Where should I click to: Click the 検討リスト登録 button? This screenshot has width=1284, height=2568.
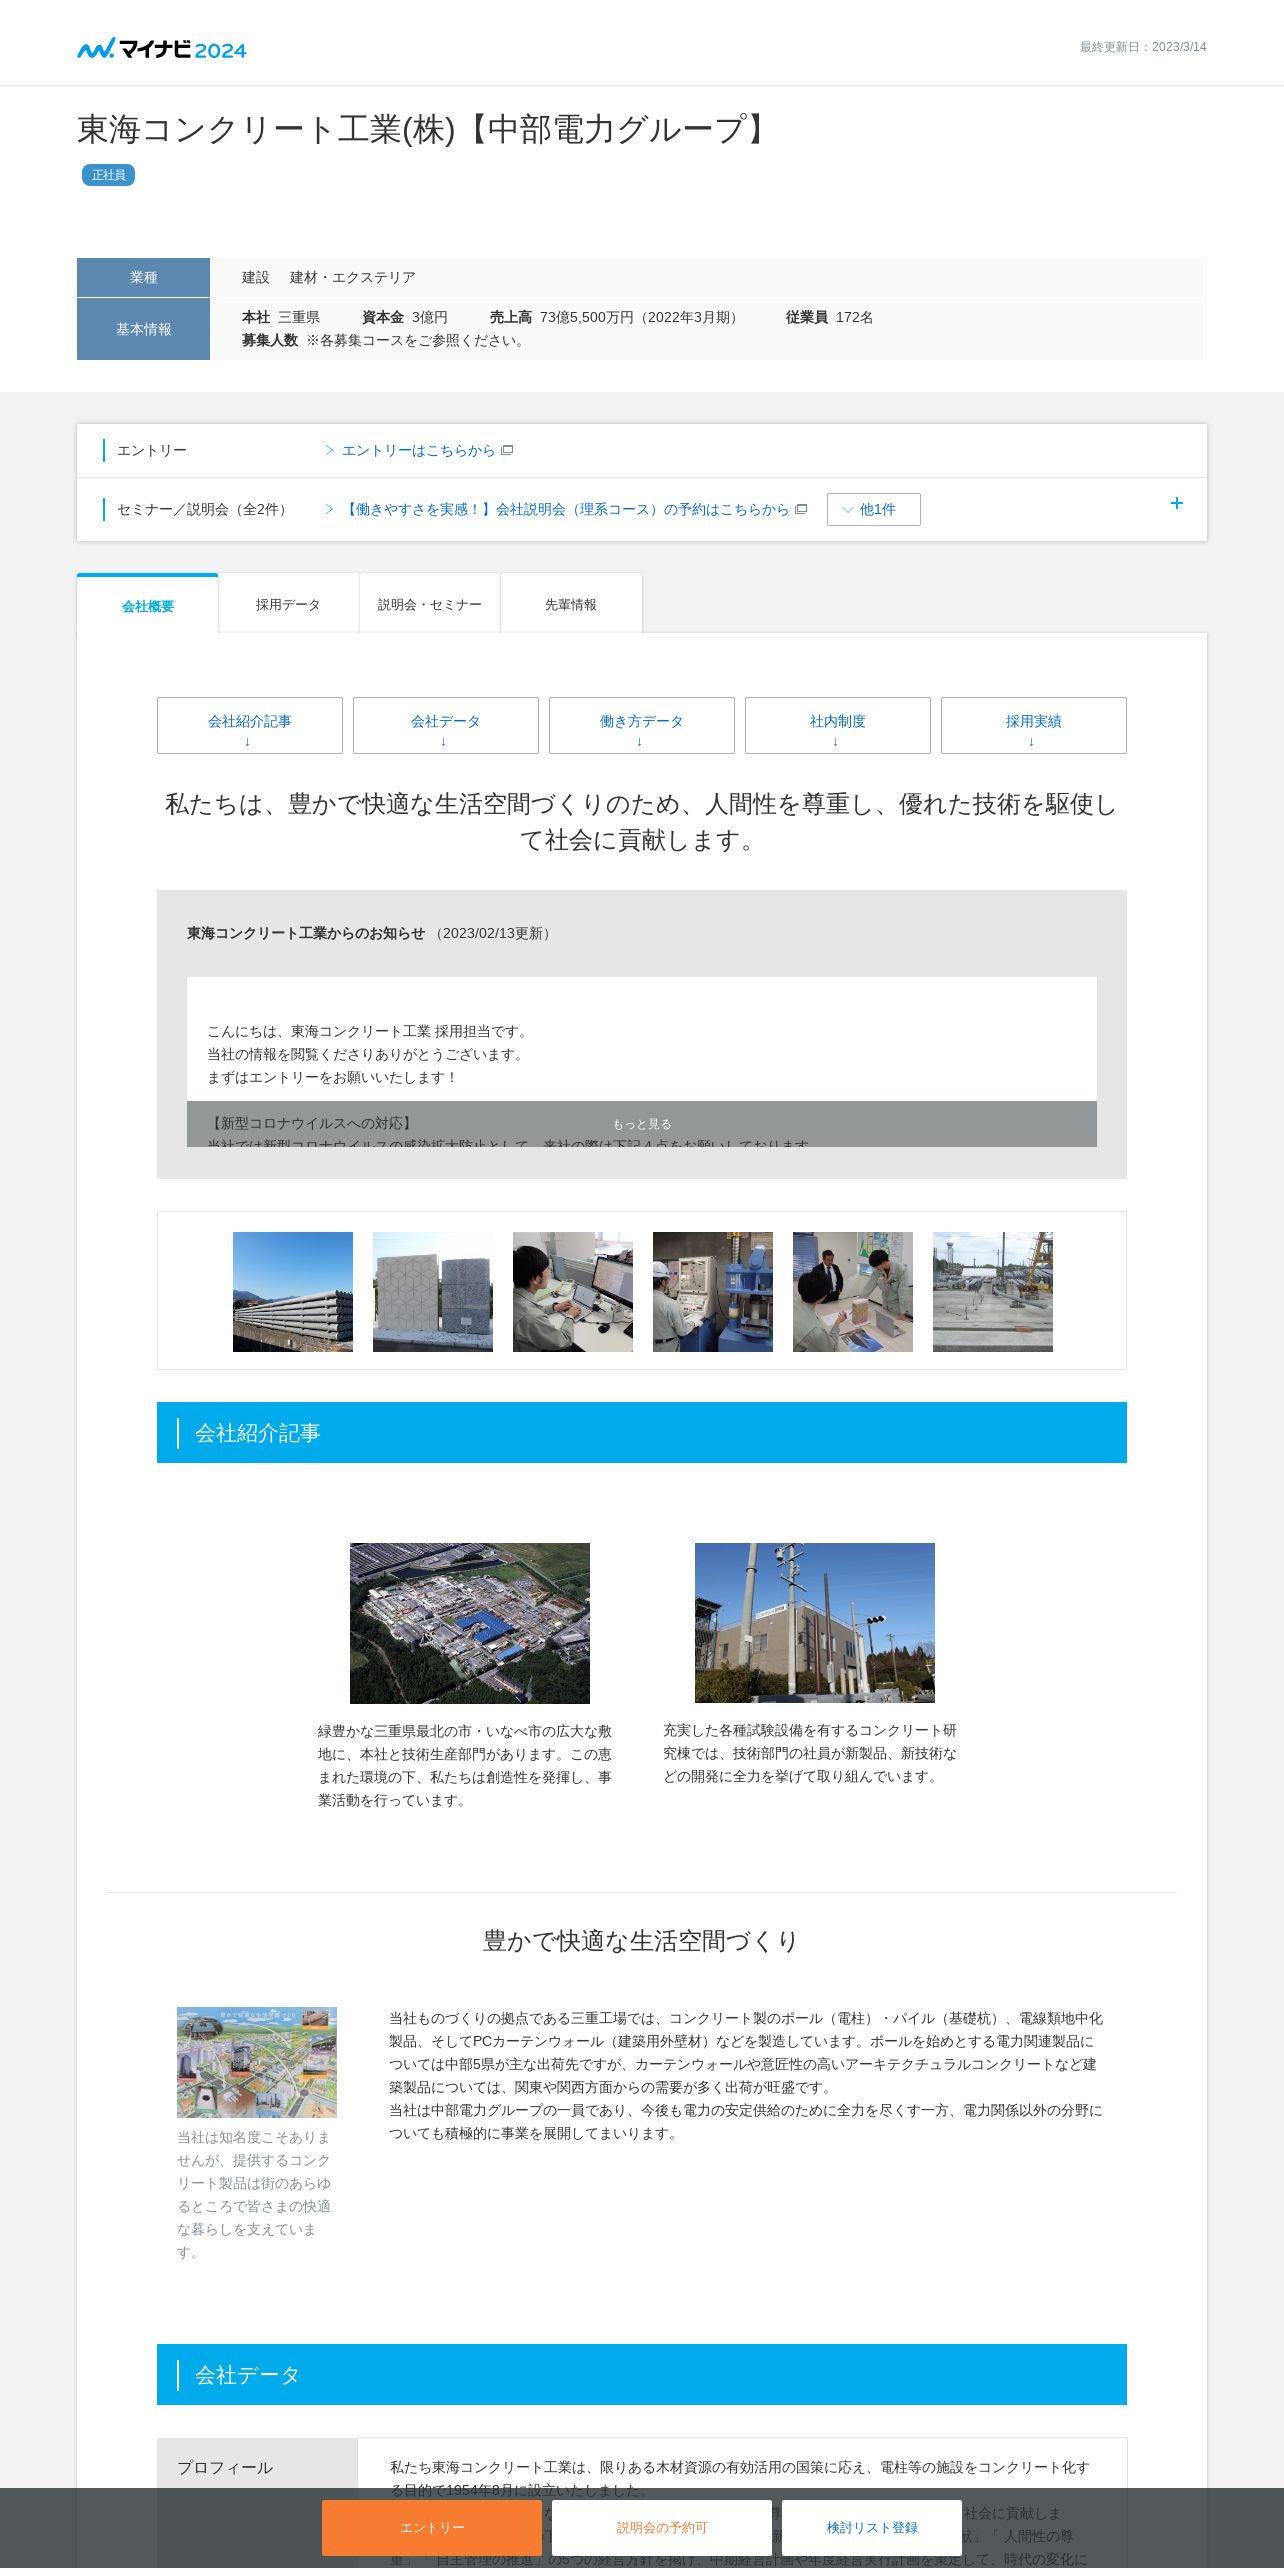click(x=872, y=2527)
